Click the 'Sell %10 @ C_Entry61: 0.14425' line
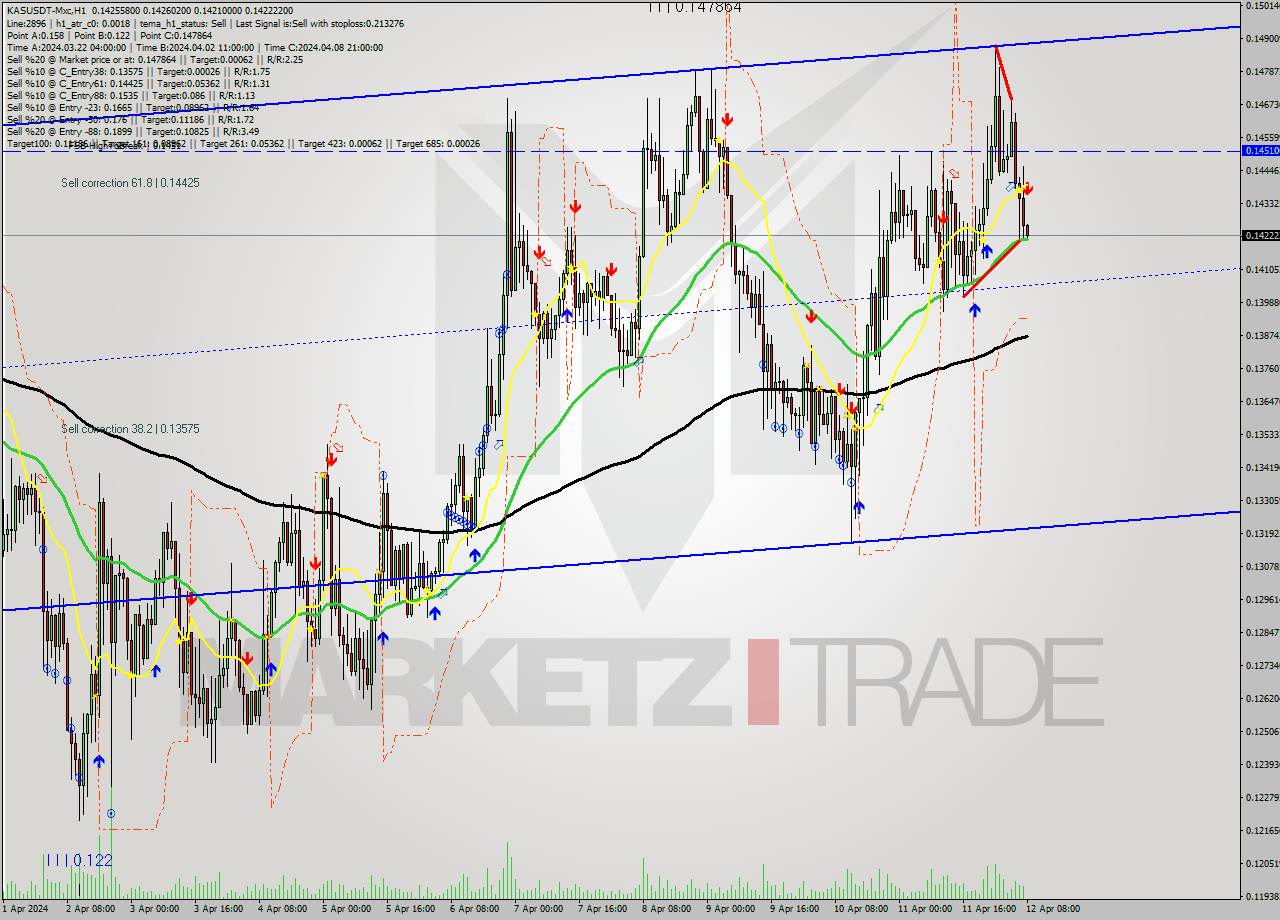Screen dimensions: 1280x920 [138, 83]
